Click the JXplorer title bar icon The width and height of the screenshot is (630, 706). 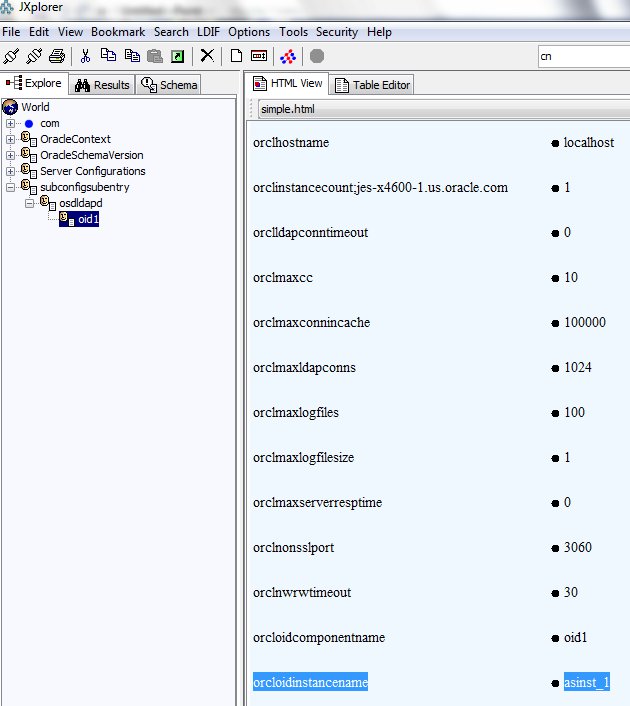[x=7, y=7]
